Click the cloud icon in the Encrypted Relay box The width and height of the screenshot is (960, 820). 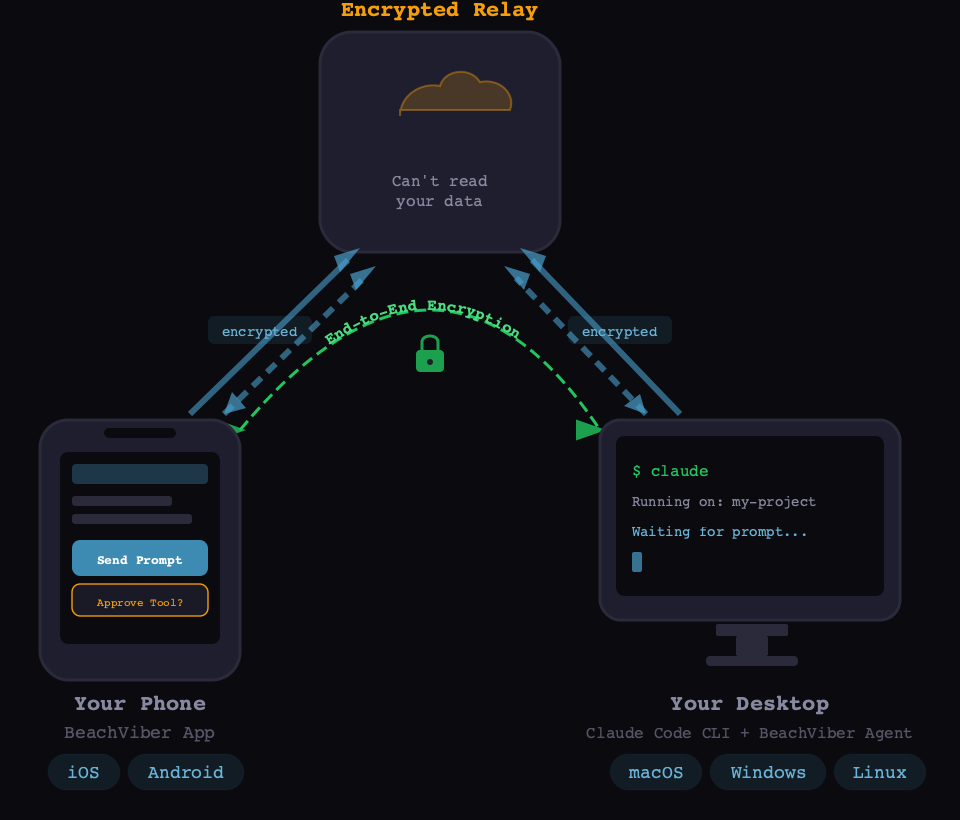(x=455, y=92)
